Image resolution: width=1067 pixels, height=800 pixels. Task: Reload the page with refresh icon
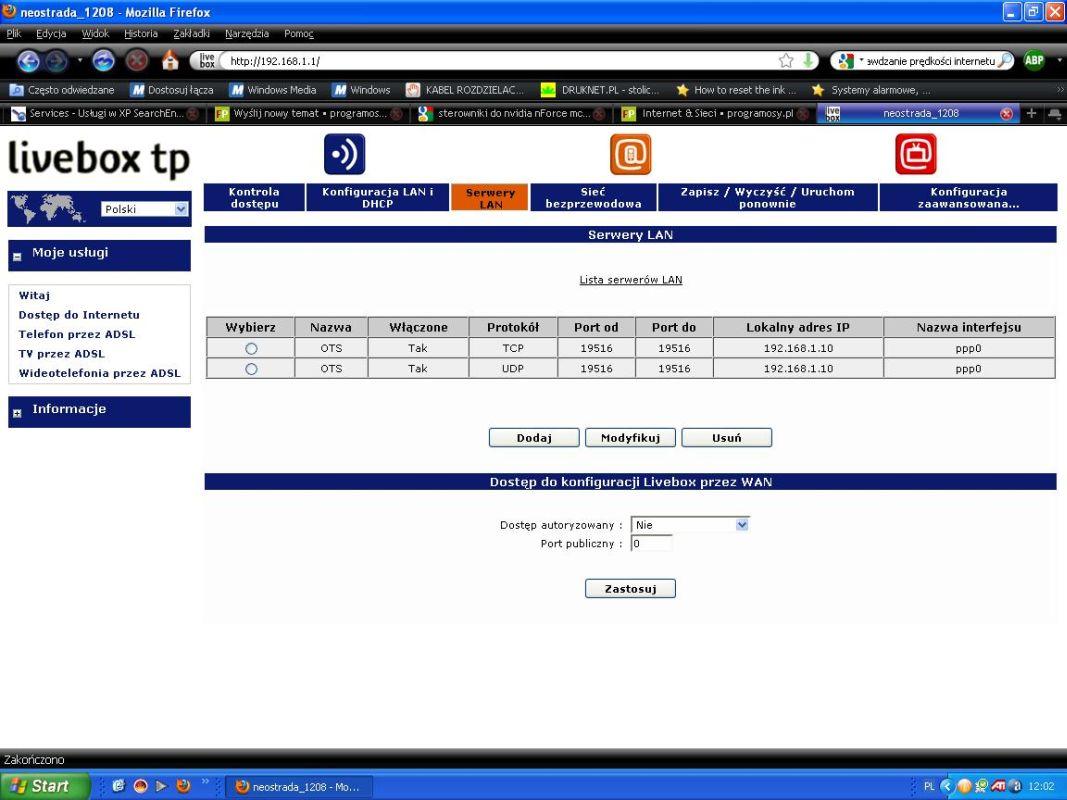pyautogui.click(x=103, y=61)
